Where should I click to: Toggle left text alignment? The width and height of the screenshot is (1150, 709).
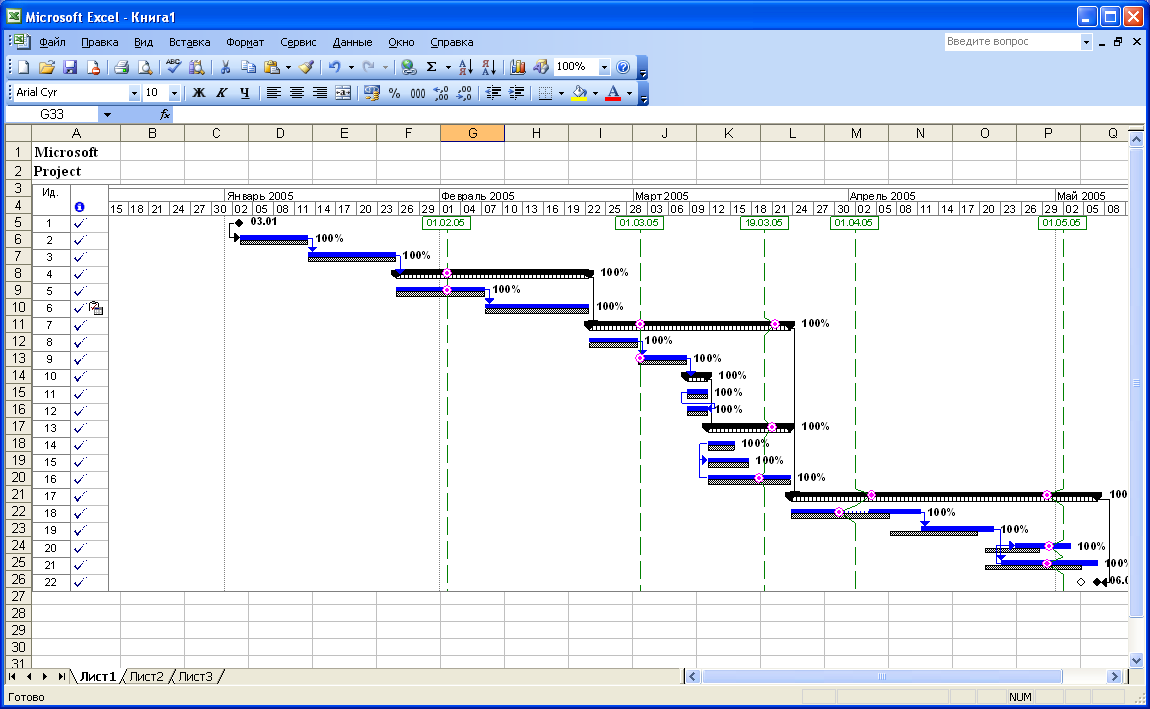pos(274,93)
